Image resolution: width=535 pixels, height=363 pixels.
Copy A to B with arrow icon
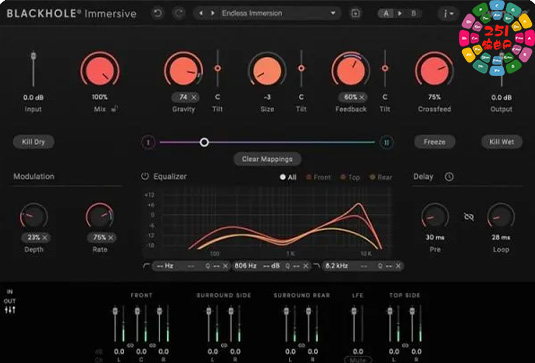(400, 13)
